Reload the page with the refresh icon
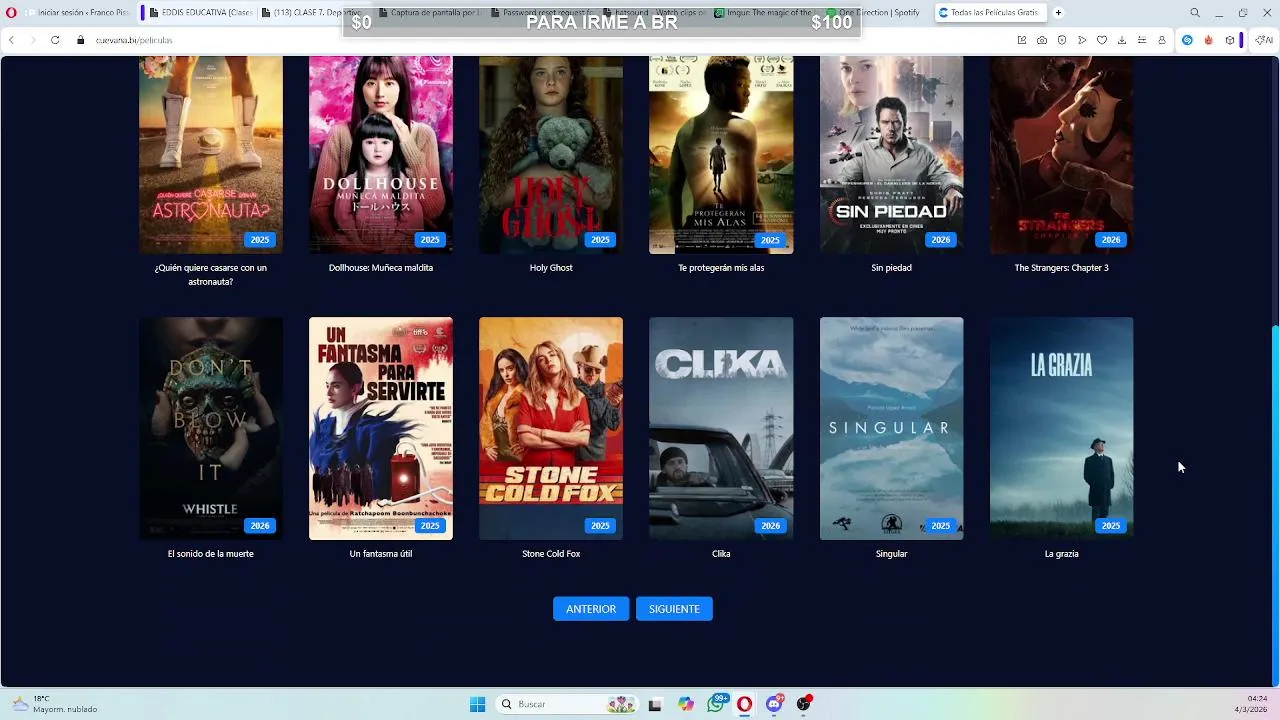The width and height of the screenshot is (1280, 720). (x=55, y=40)
